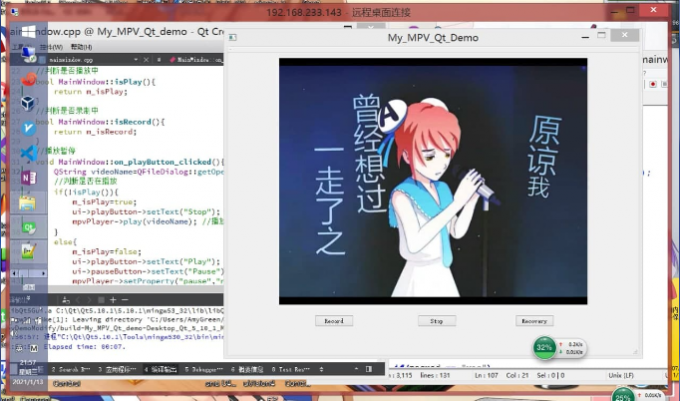Open the output pane selector up-down arrows
Image resolution: width=680 pixels, height=401 pixels.
tap(321, 369)
